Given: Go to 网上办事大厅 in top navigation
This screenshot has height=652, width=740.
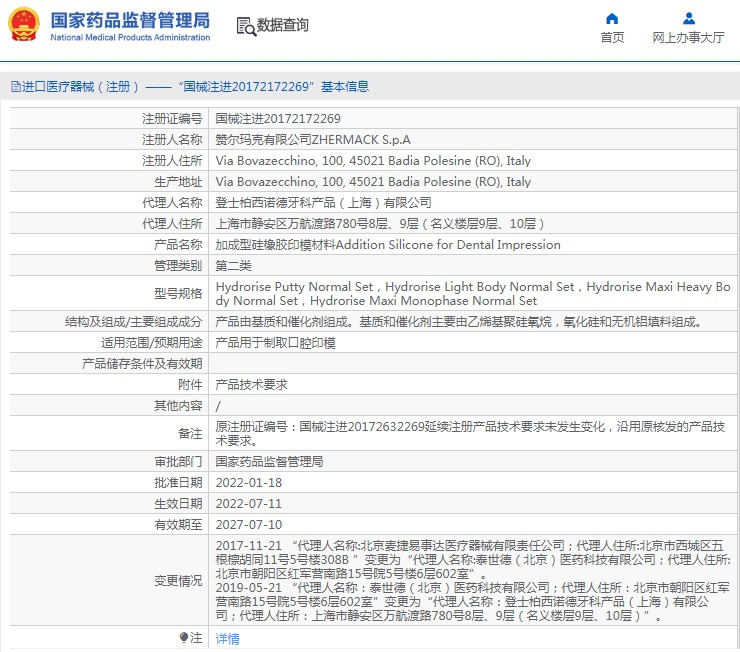Looking at the screenshot, I should click(x=688, y=38).
